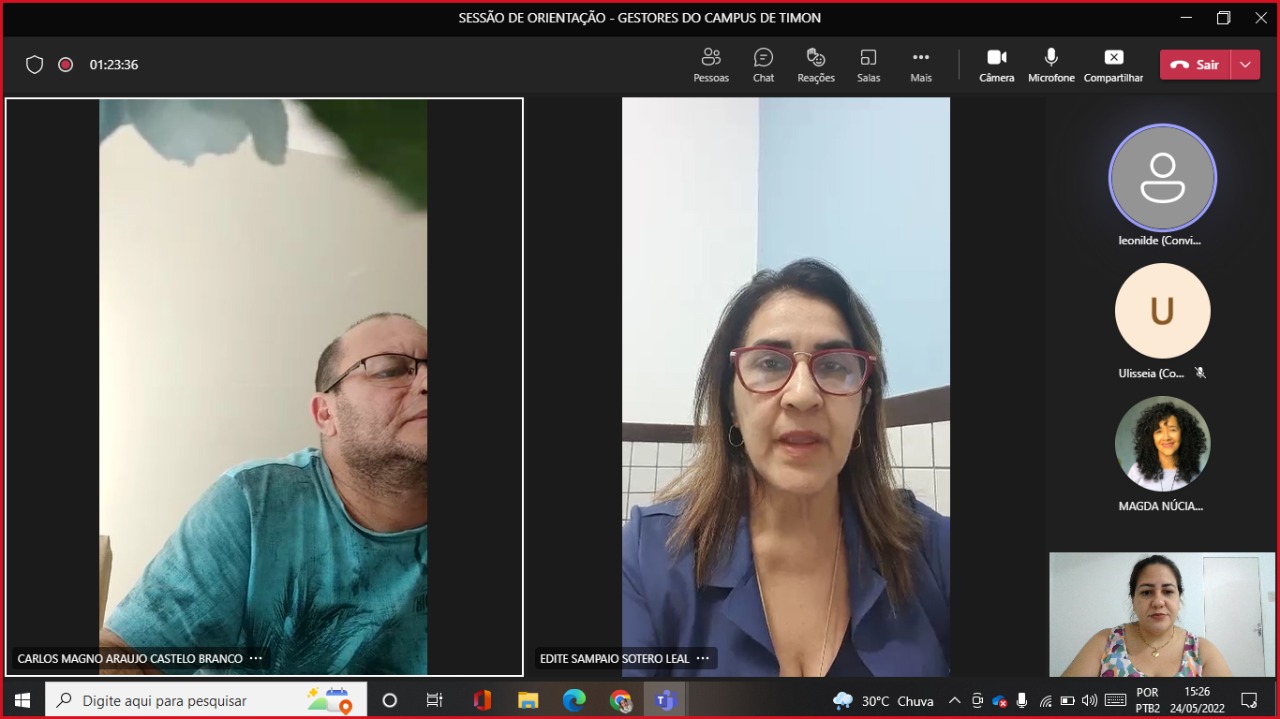The height and width of the screenshot is (719, 1280).
Task: Open Google Chrome from the taskbar
Action: pyautogui.click(x=620, y=700)
